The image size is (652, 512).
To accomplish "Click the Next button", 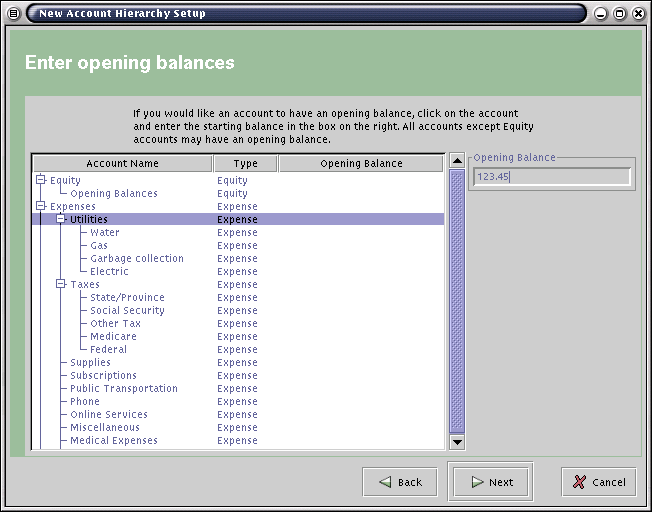I will click(x=491, y=482).
